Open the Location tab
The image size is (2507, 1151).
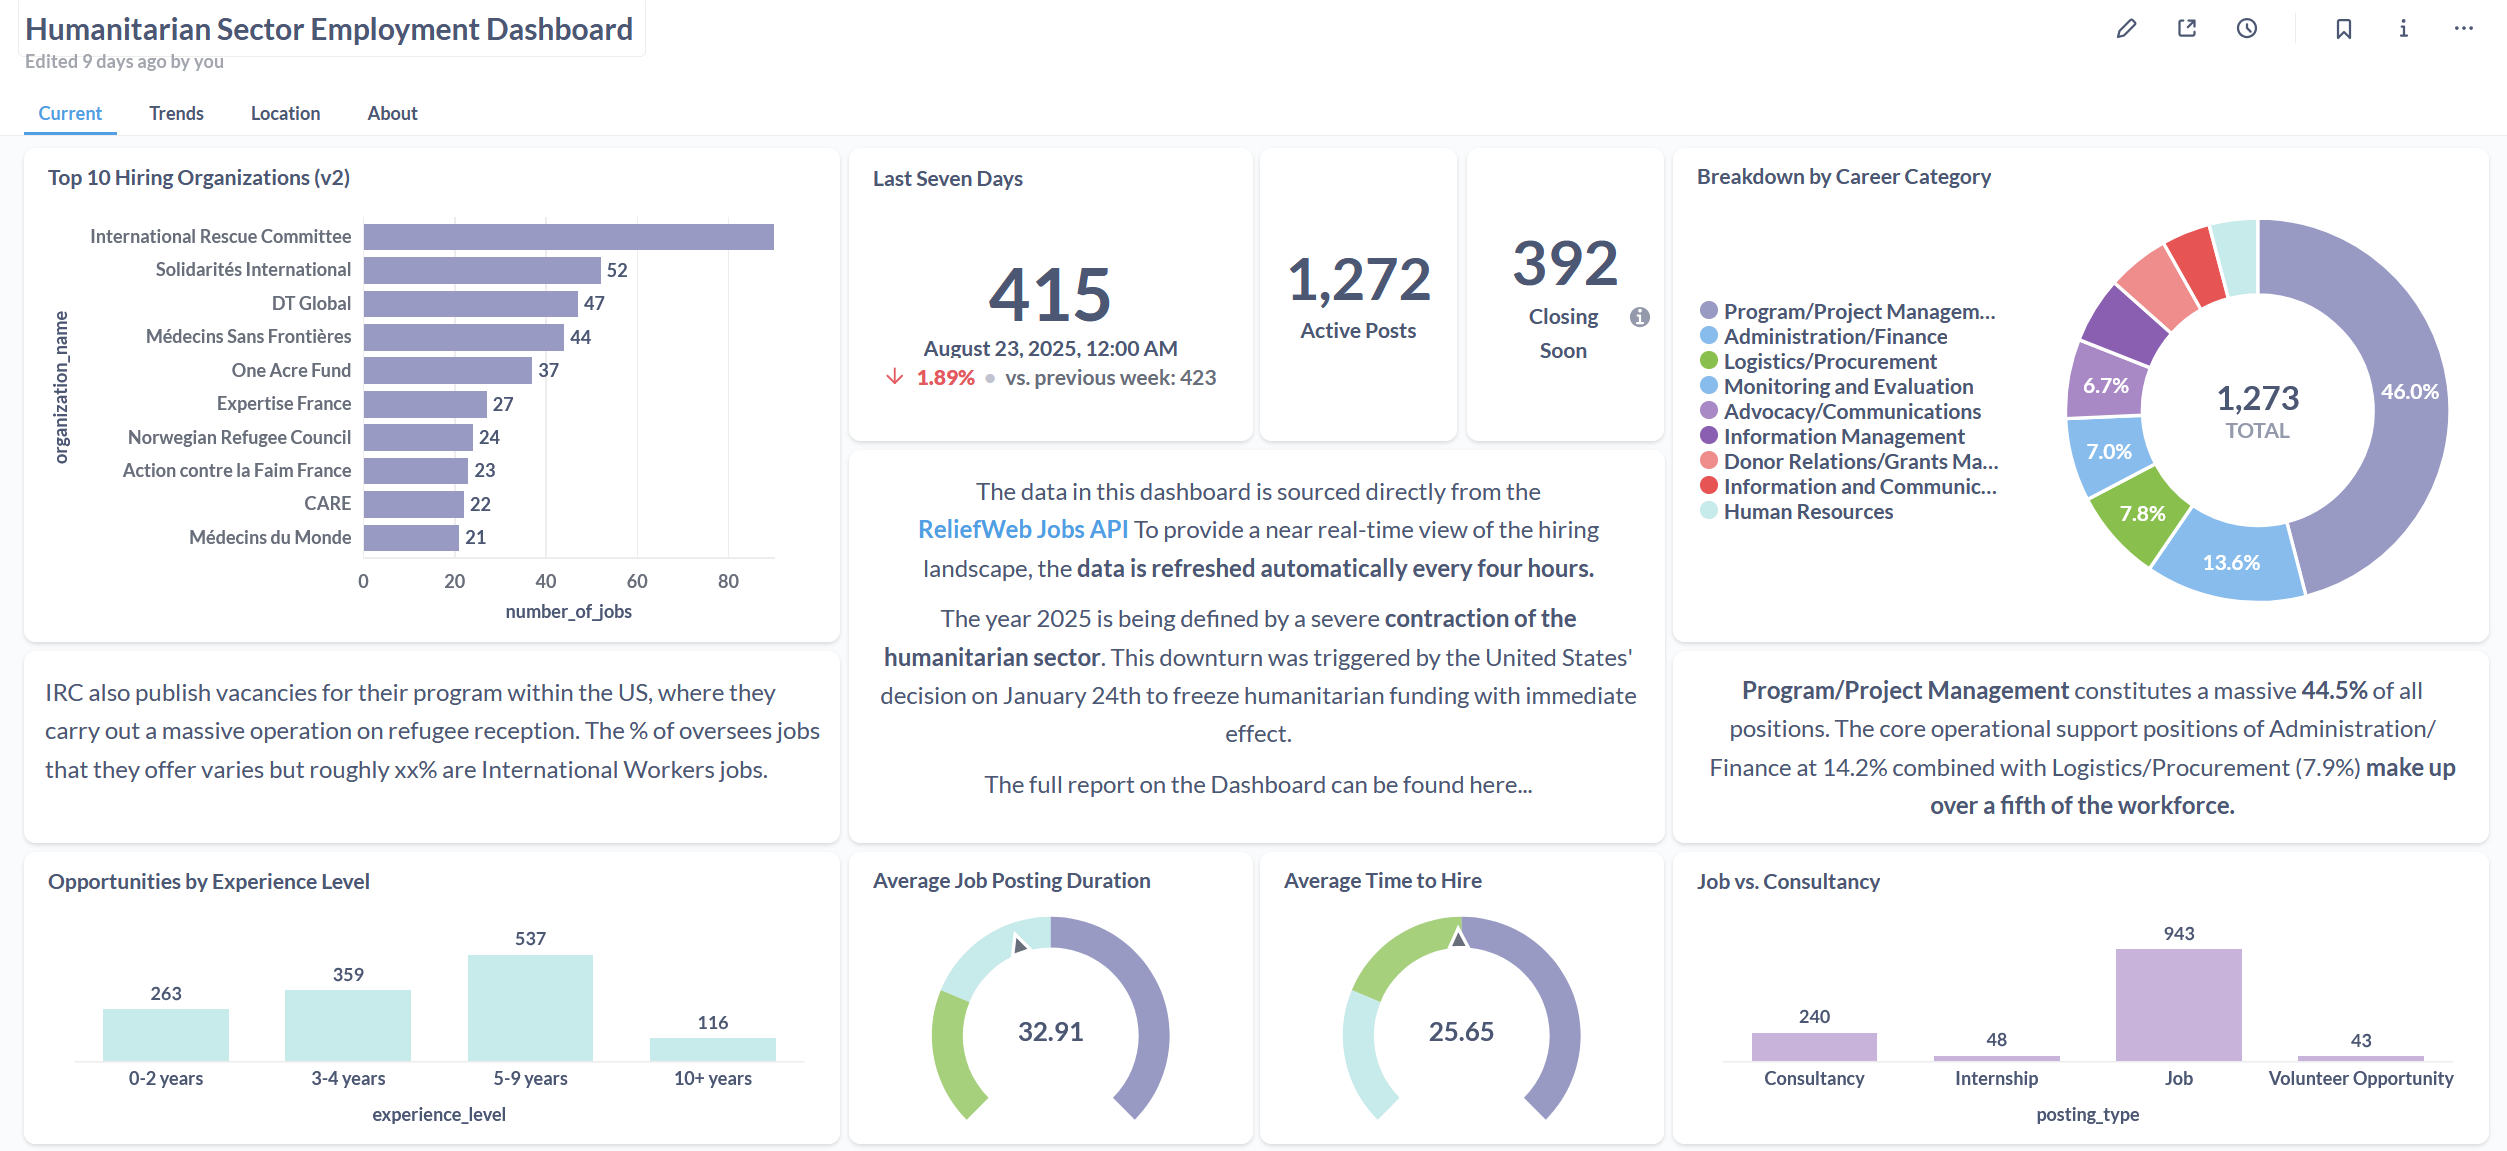[x=285, y=113]
